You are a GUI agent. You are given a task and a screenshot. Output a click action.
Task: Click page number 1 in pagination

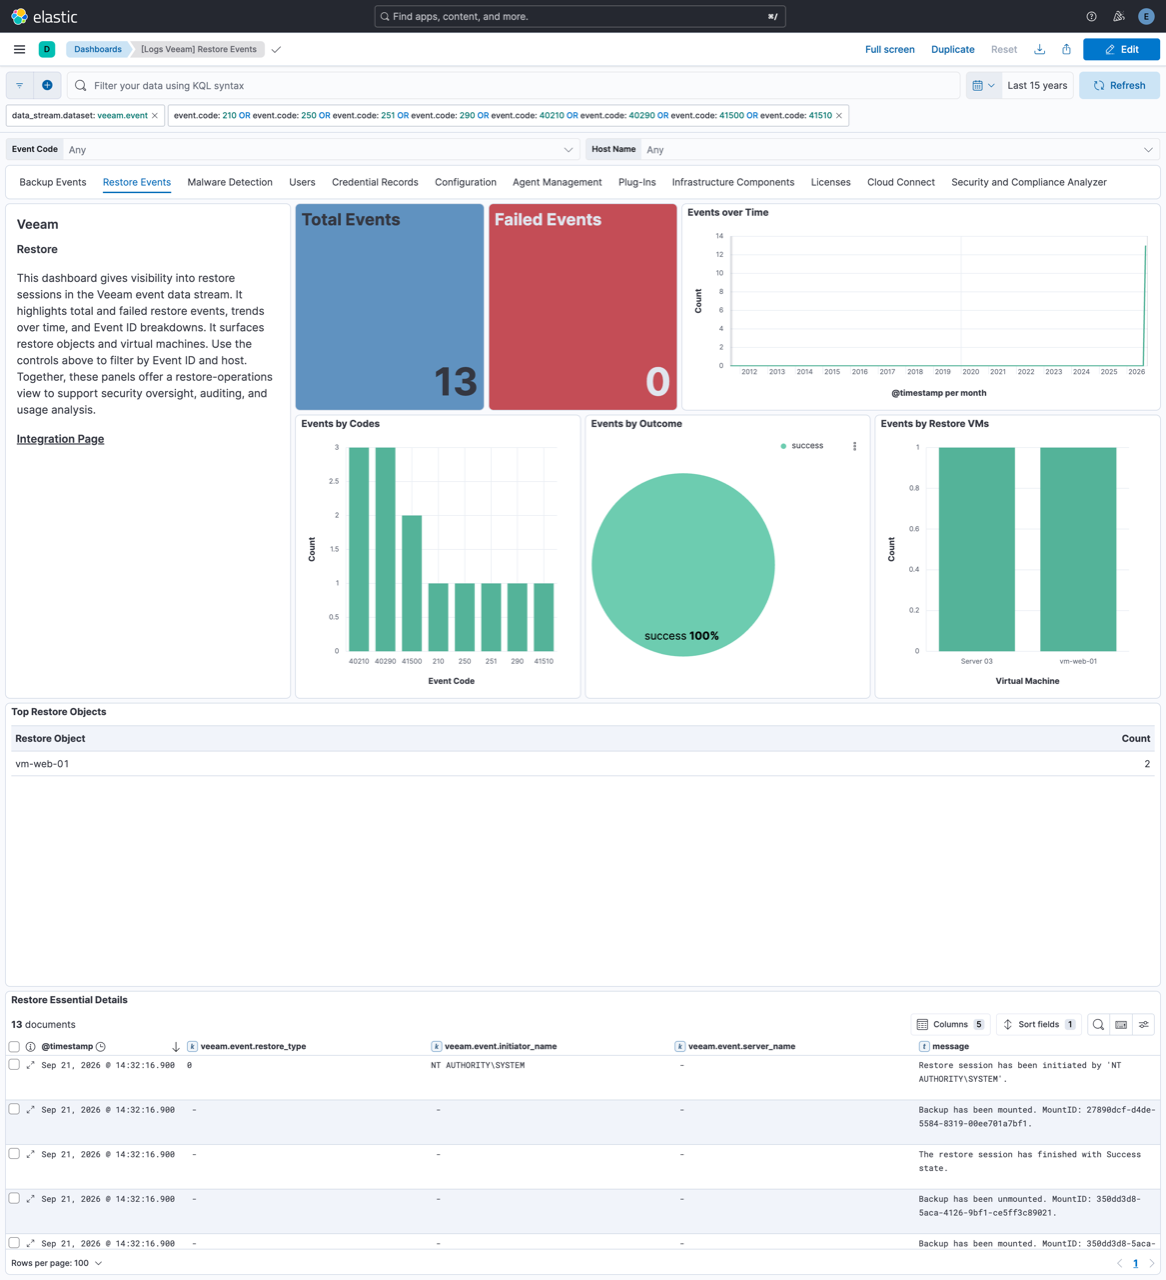(x=1136, y=1264)
